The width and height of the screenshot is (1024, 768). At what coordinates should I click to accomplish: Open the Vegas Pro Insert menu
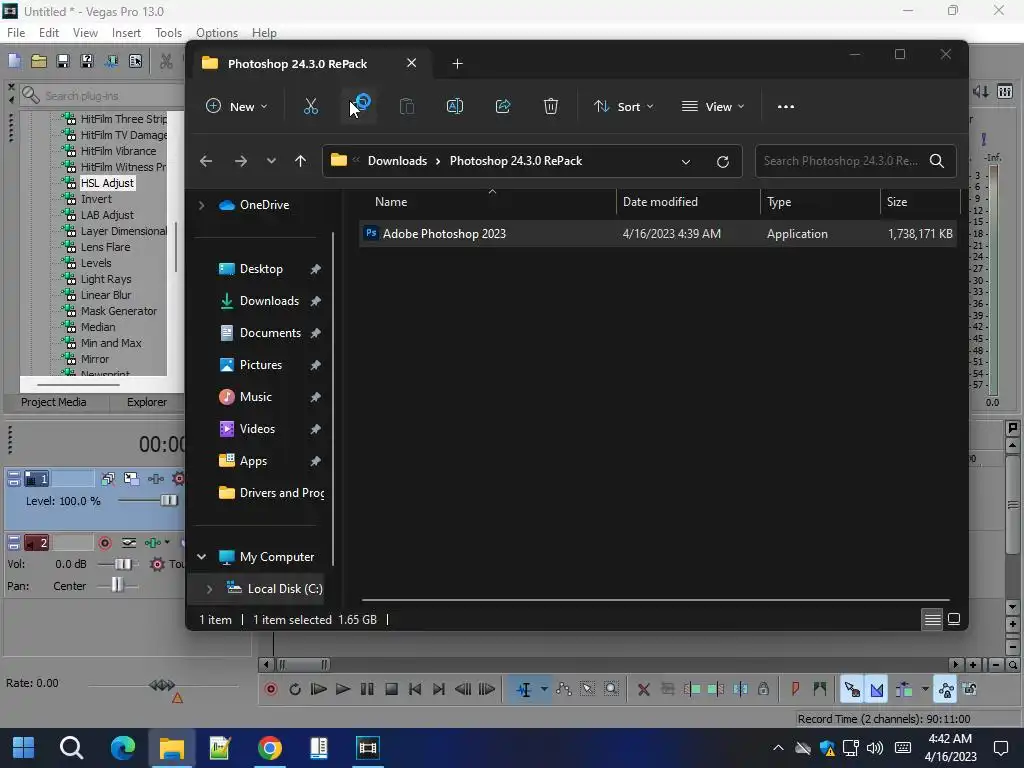click(126, 33)
